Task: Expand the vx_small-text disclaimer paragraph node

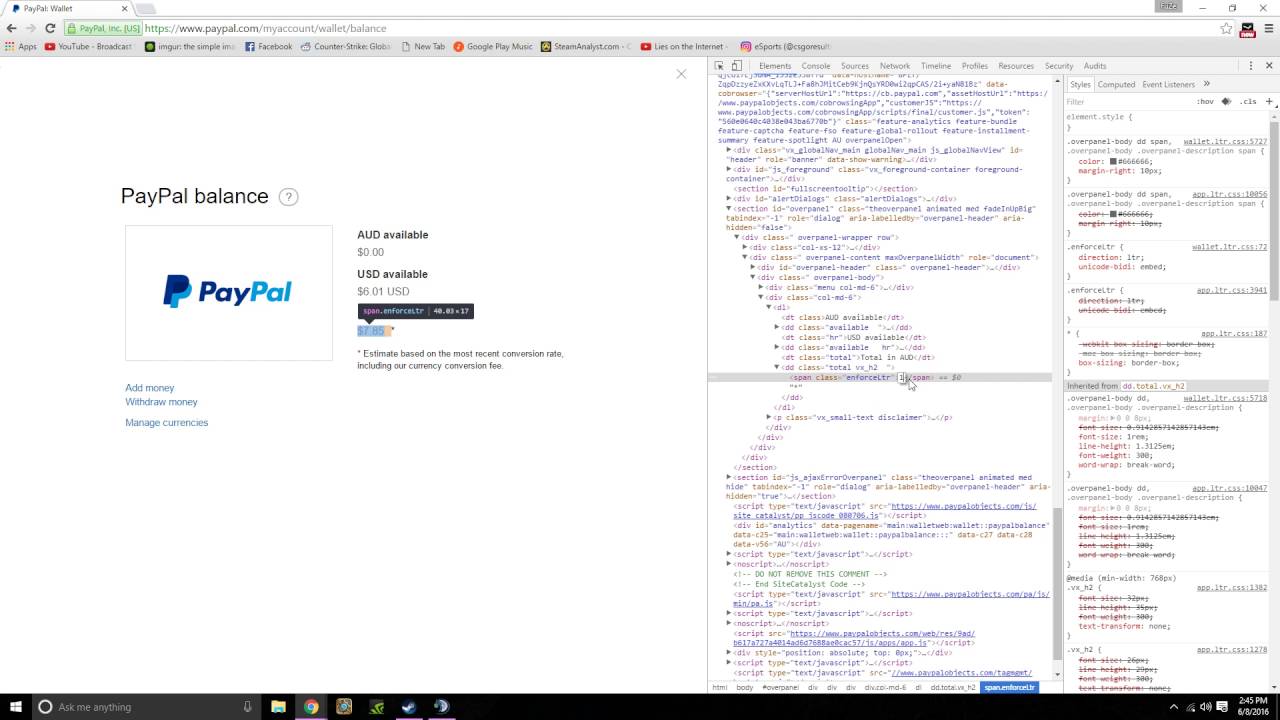Action: pos(769,417)
